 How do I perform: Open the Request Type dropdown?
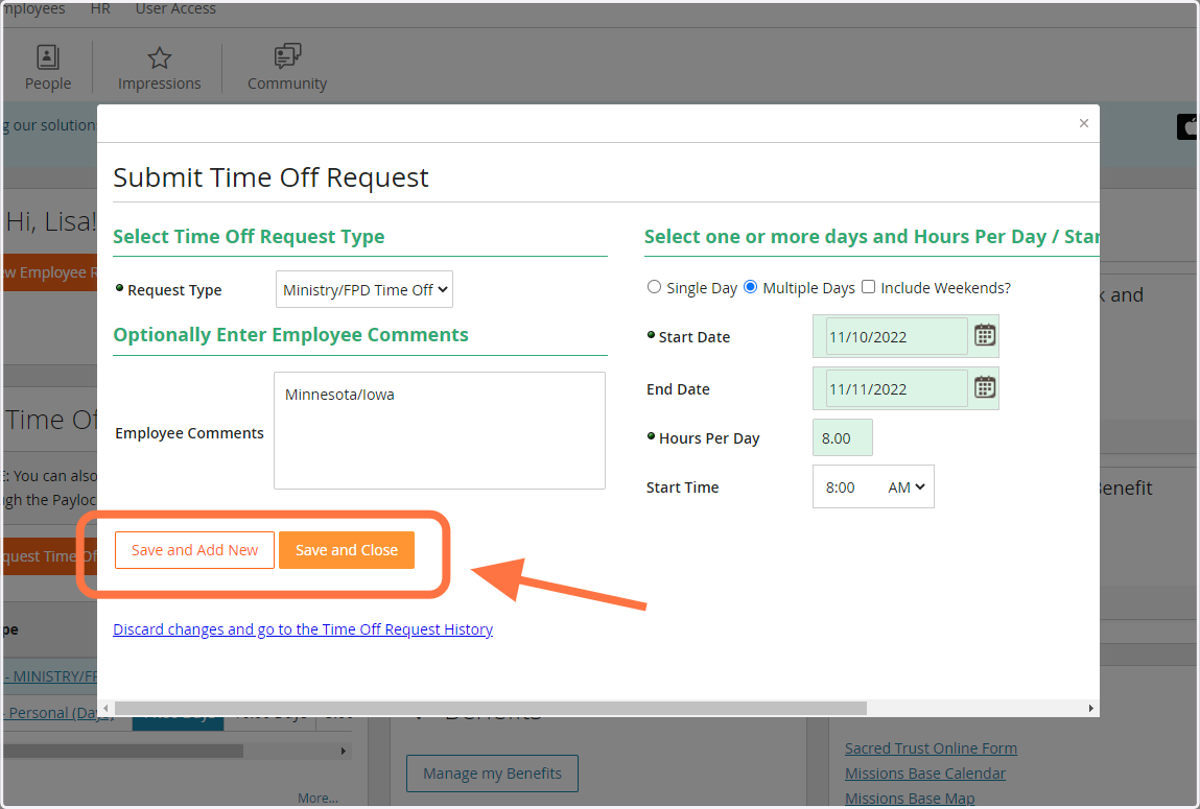pos(364,289)
